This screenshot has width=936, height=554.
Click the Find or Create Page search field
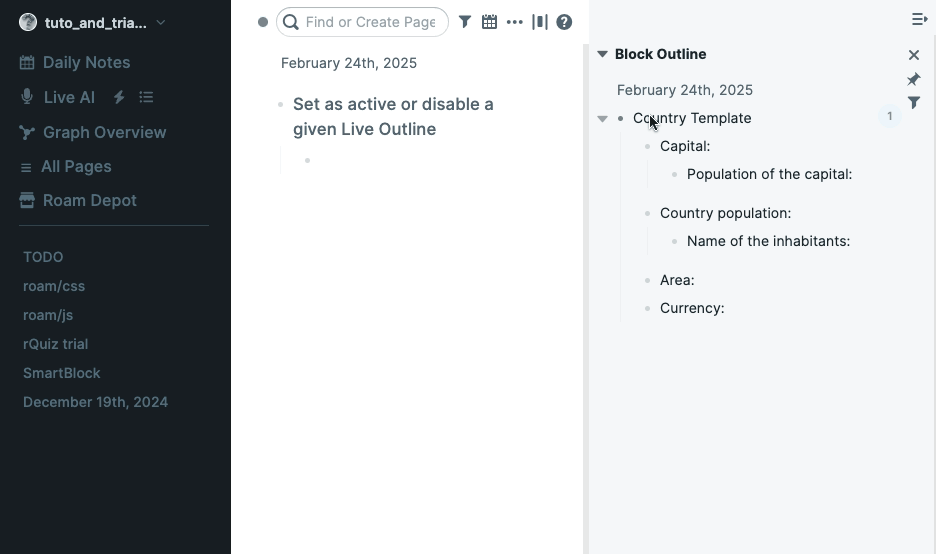pos(370,22)
